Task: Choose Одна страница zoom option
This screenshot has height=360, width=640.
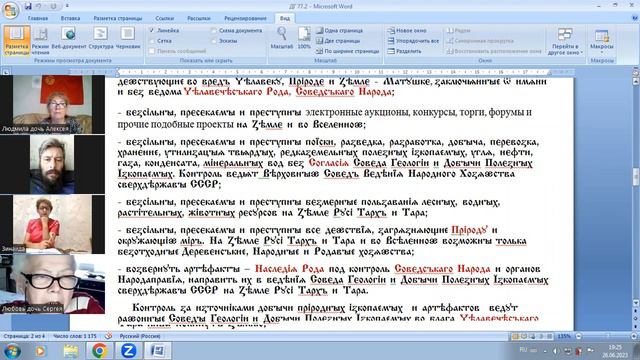Action: (340, 31)
